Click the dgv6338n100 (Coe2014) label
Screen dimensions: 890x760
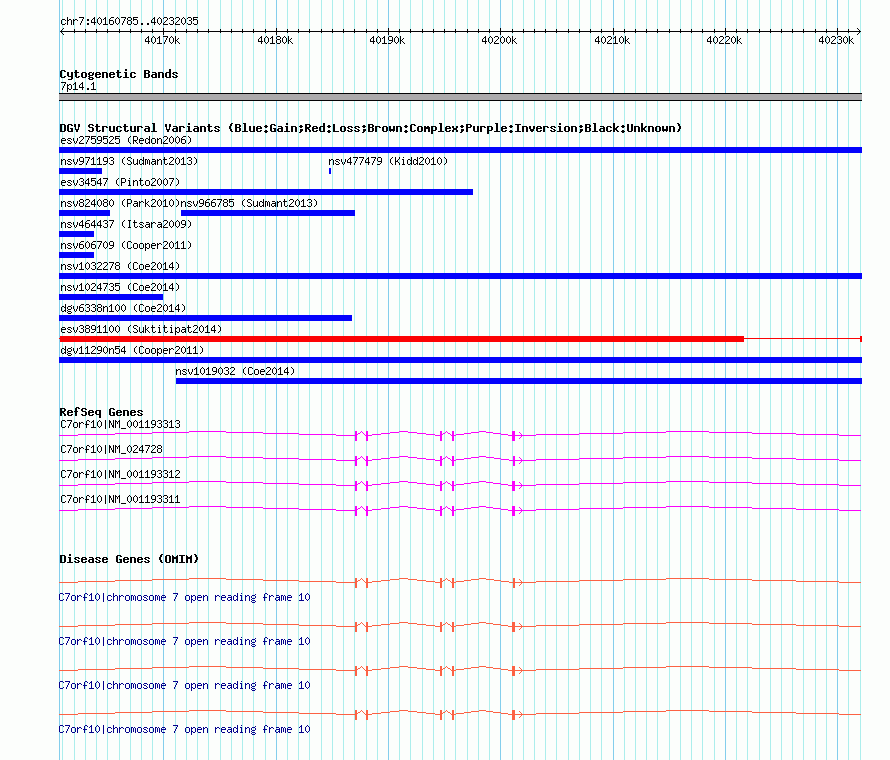[123, 308]
